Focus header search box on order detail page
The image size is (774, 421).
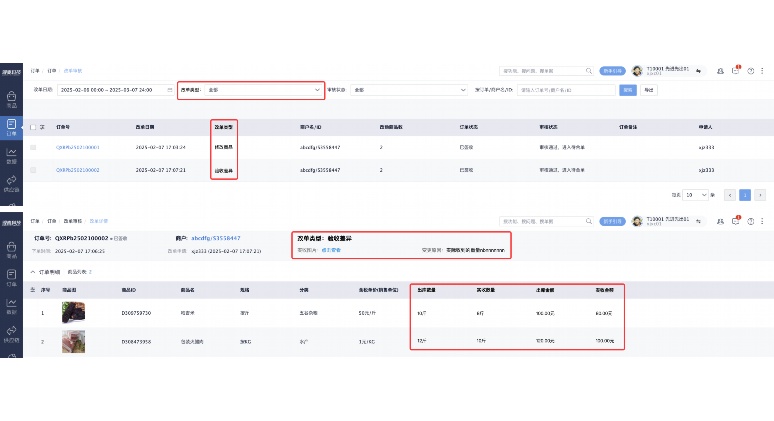click(546, 221)
